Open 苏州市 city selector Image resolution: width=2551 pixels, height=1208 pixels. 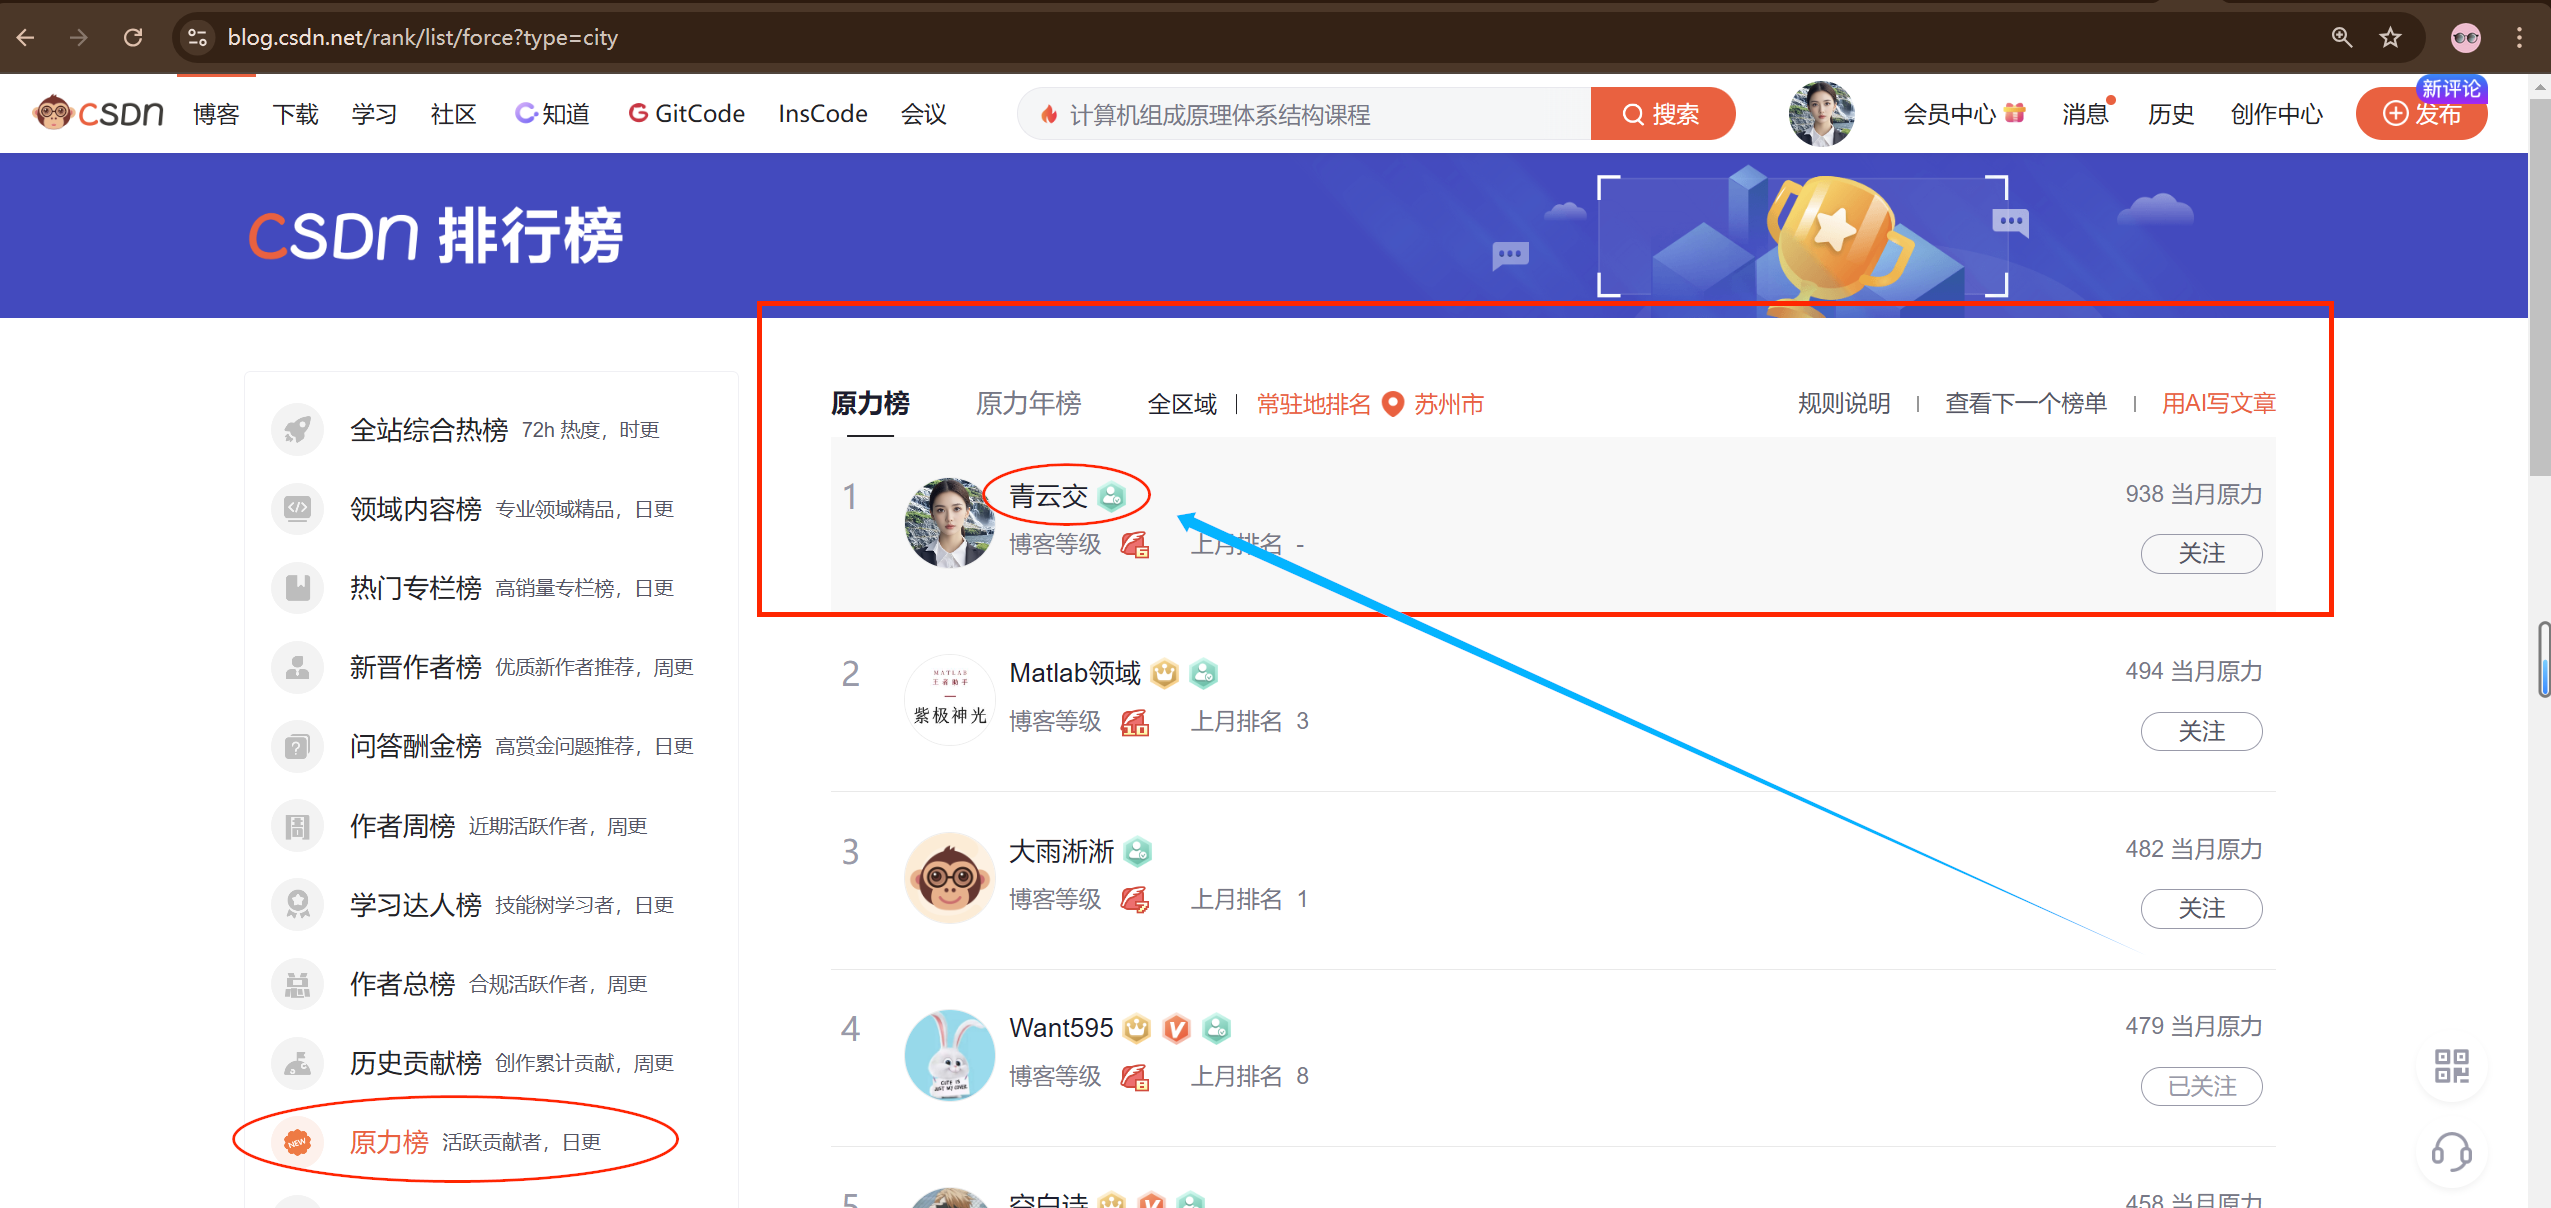click(x=1448, y=404)
